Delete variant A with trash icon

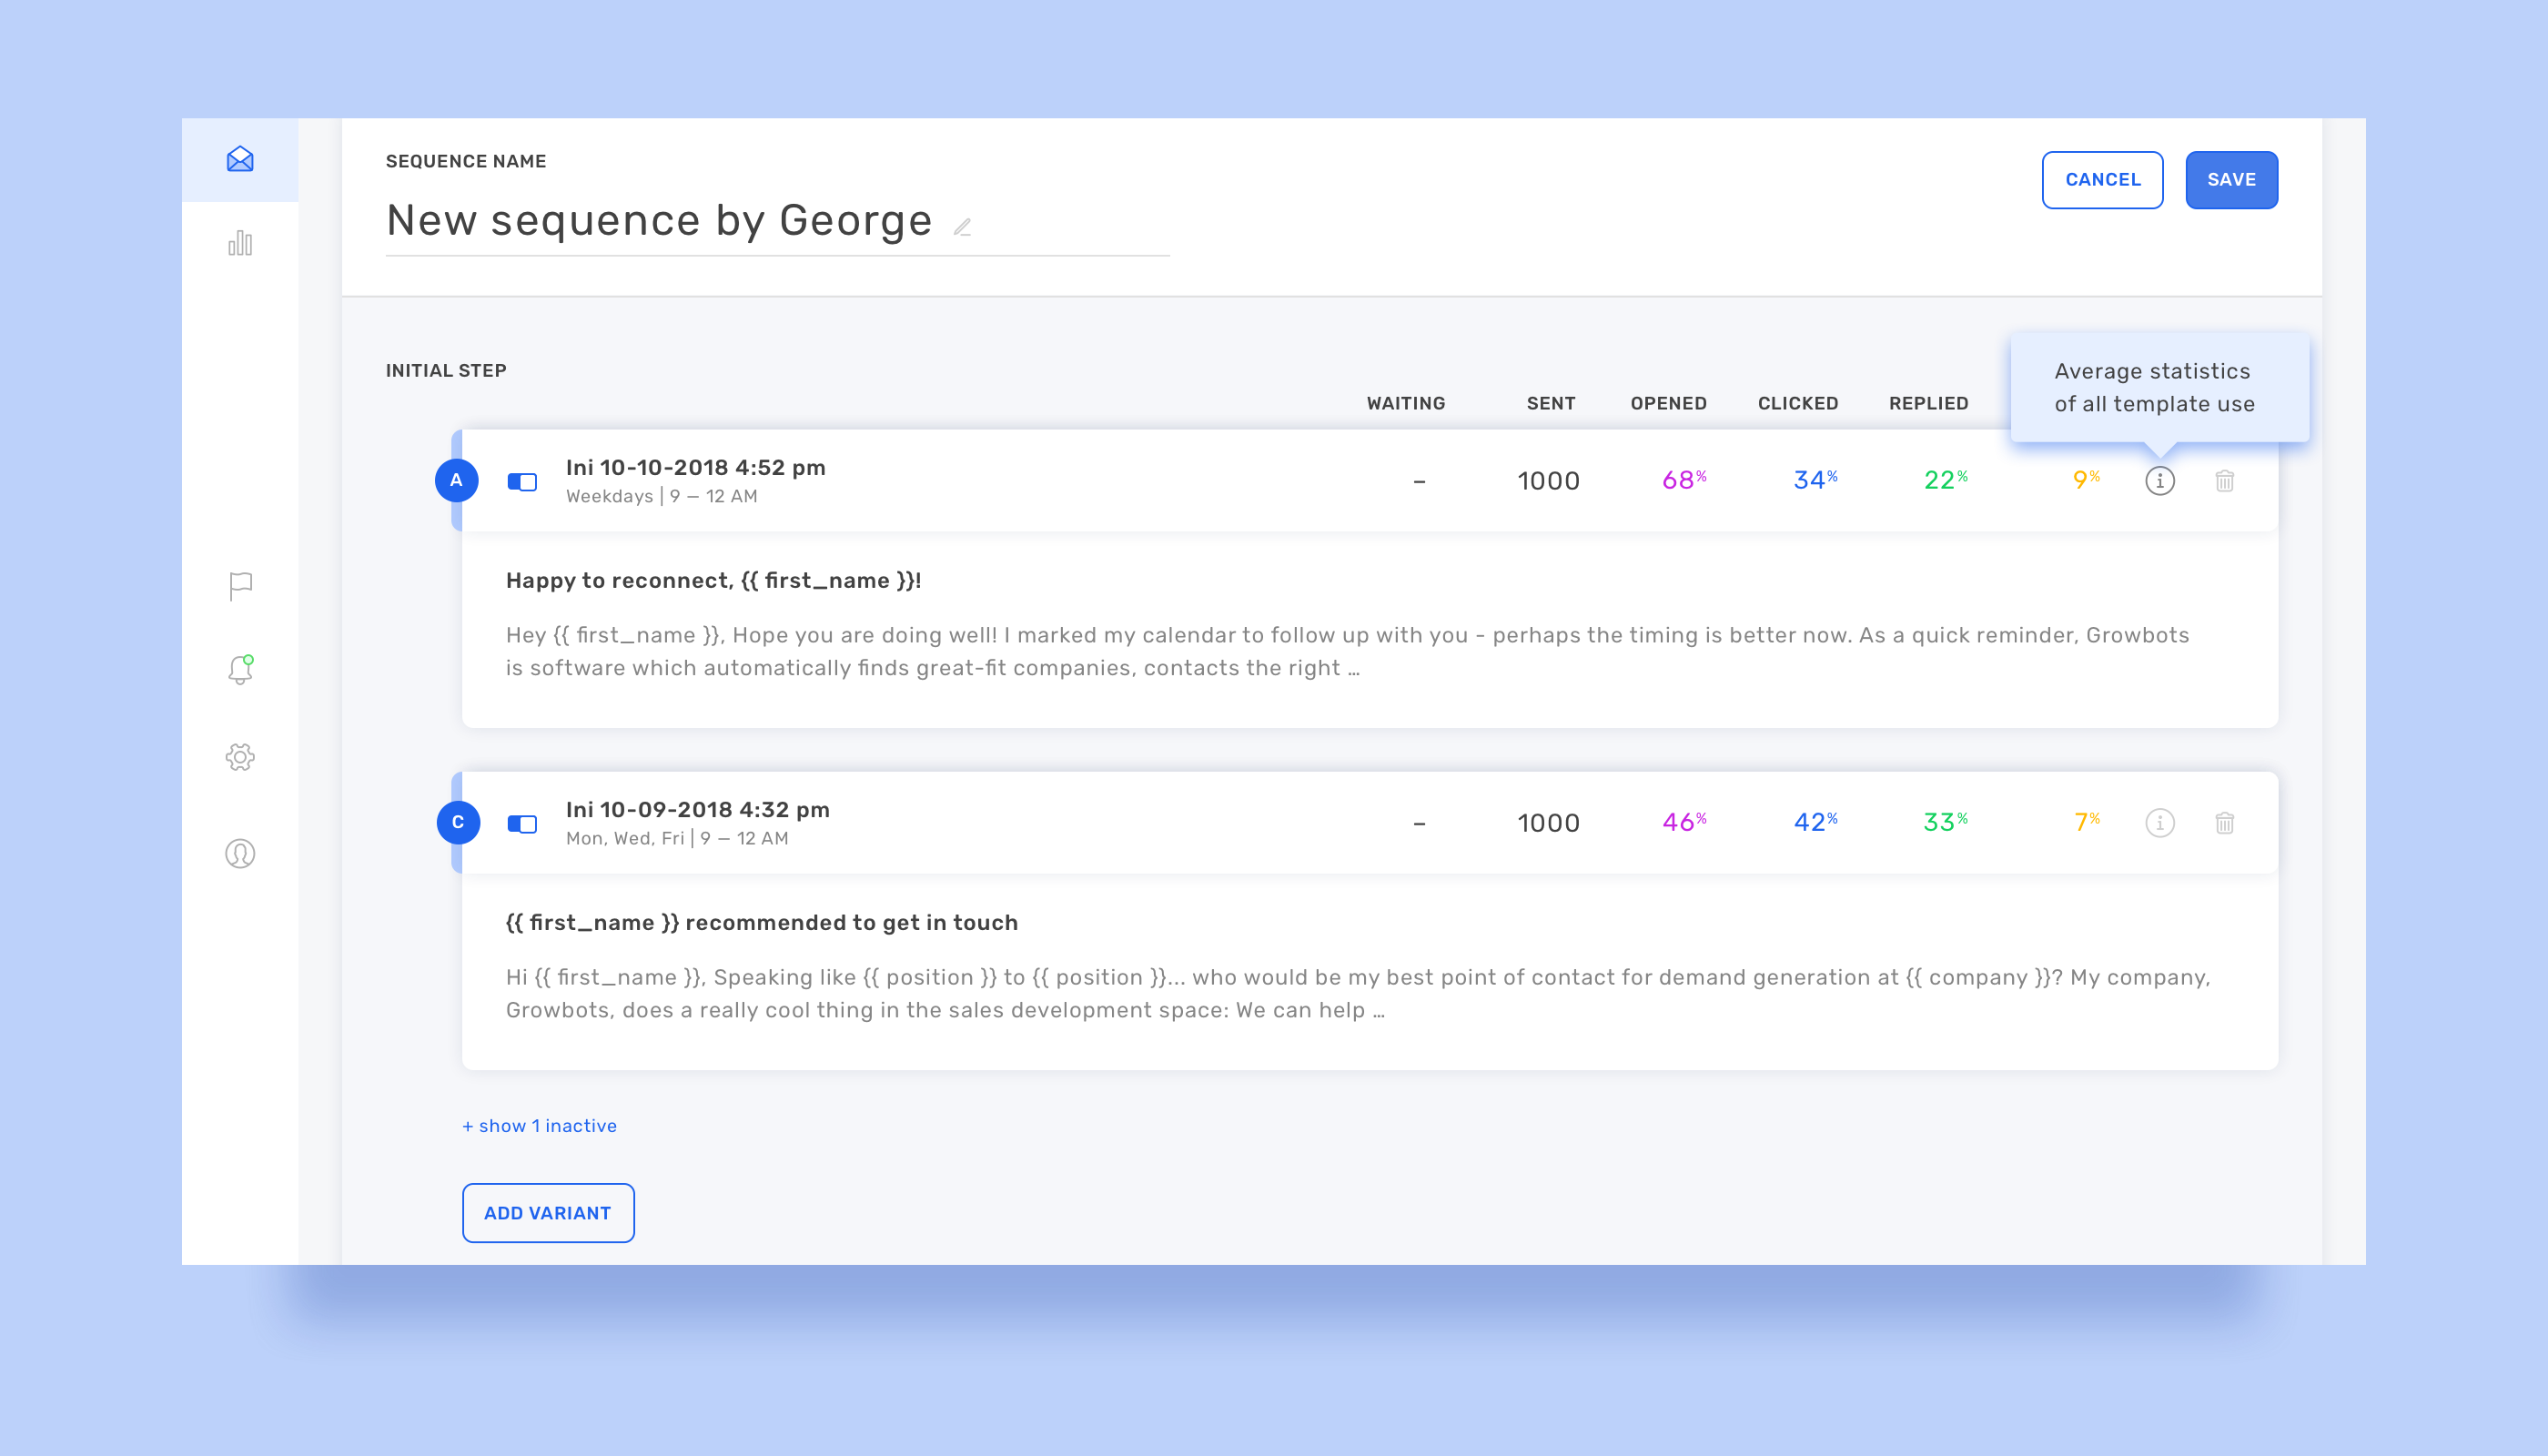[x=2224, y=481]
